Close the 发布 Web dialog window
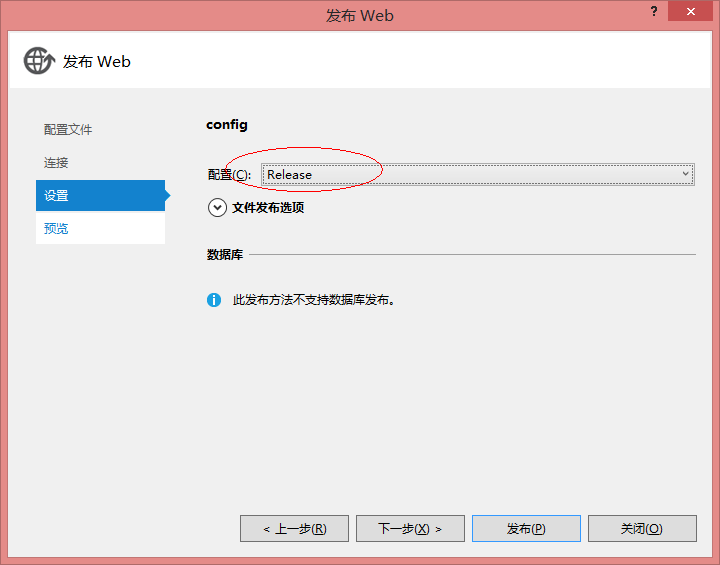Screen dimensions: 720x565 click(x=690, y=11)
